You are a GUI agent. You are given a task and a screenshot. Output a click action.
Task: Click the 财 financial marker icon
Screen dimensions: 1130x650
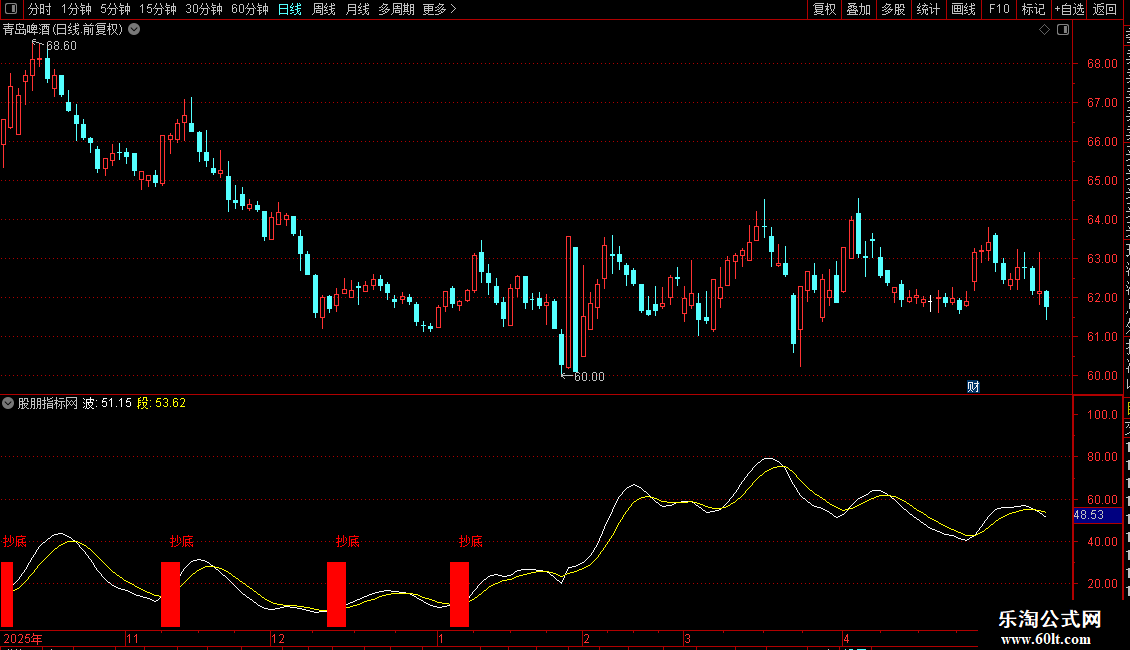(973, 387)
